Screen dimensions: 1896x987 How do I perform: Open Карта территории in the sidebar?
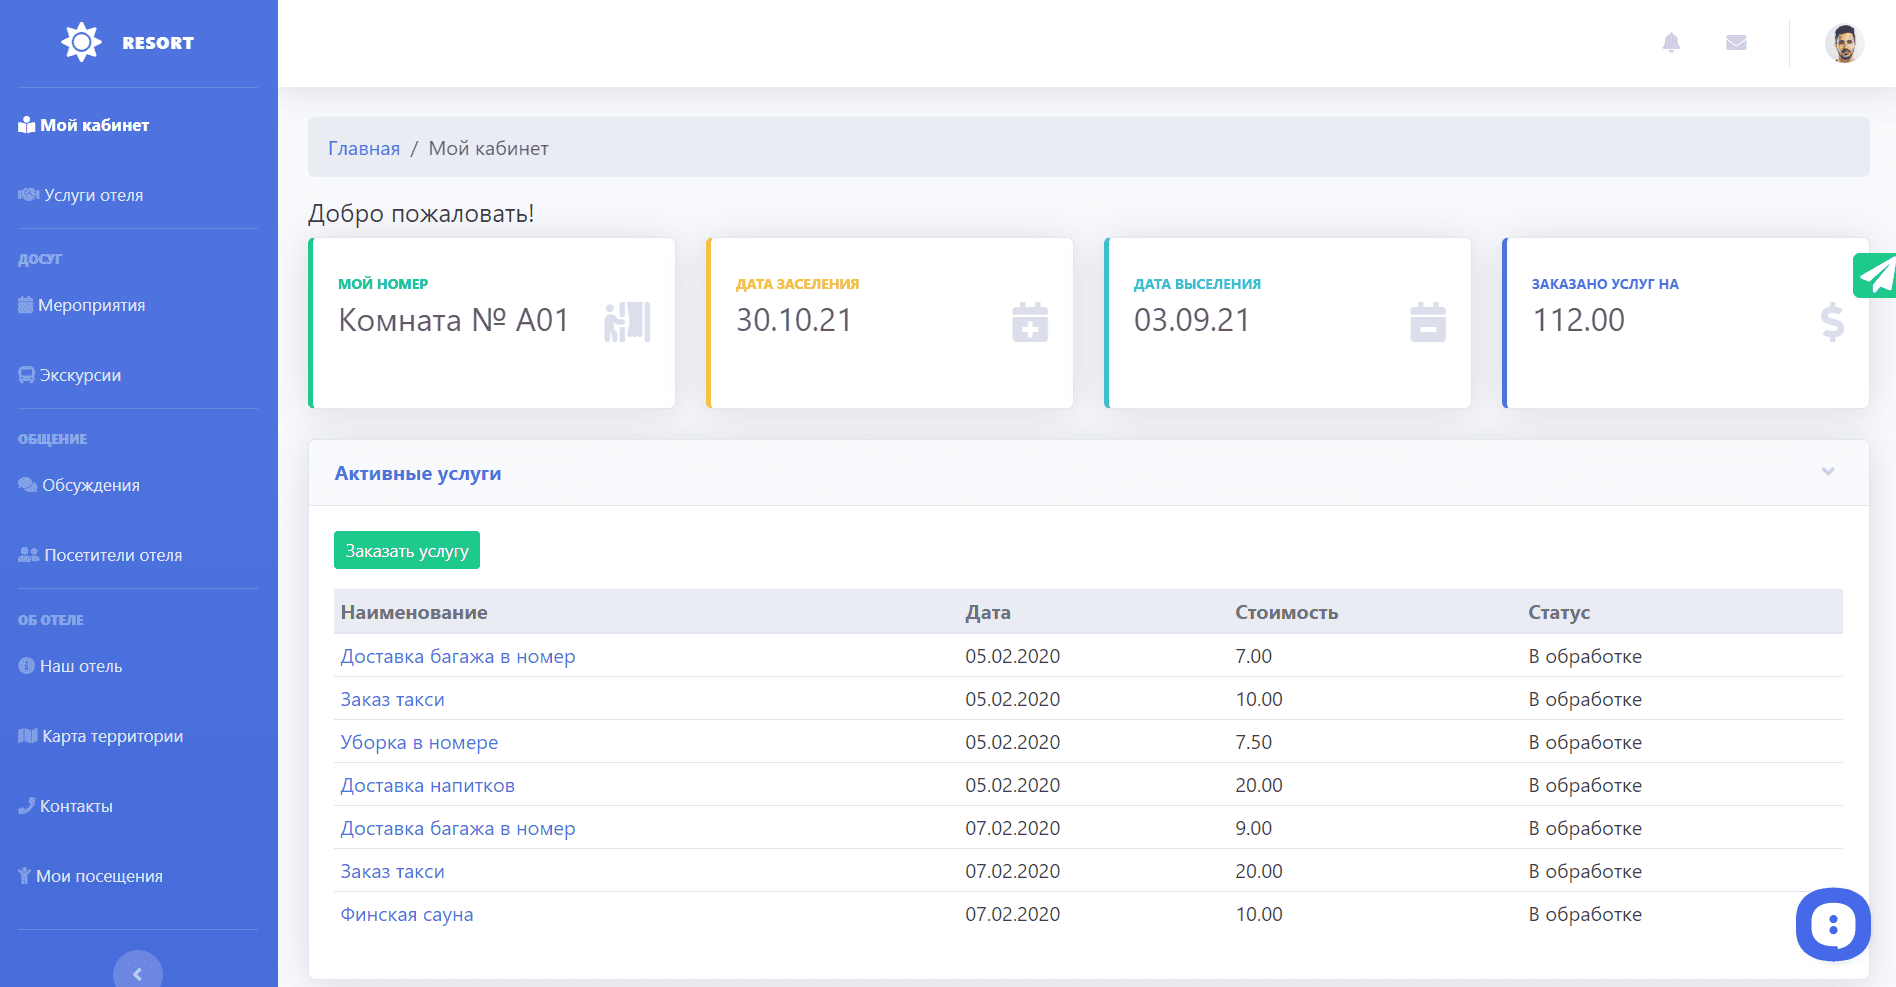(112, 736)
